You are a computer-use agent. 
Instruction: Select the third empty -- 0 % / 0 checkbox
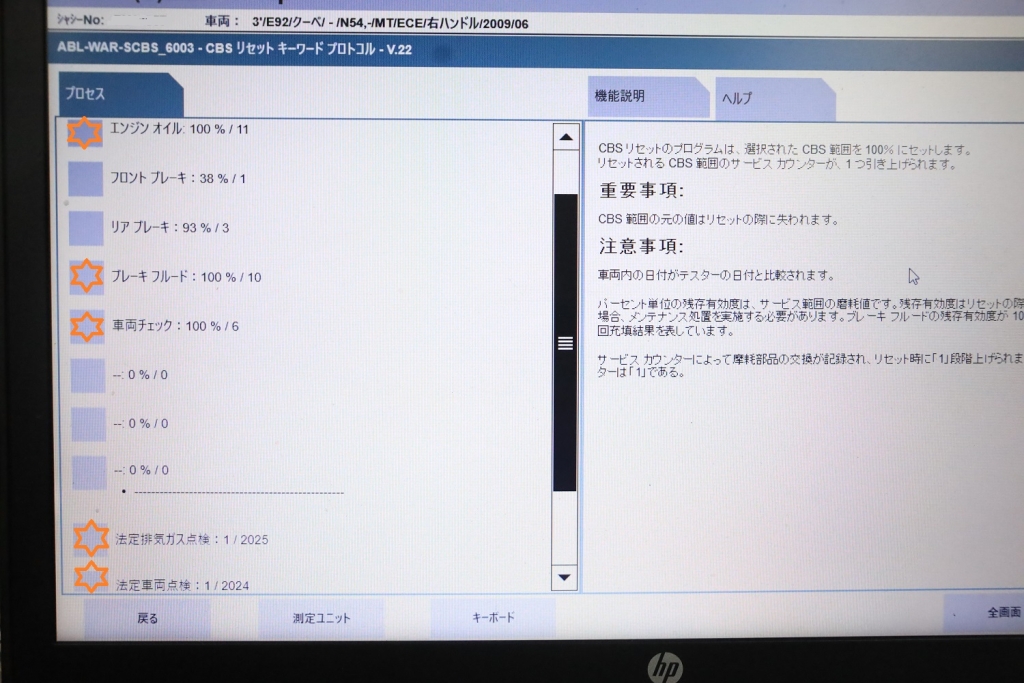click(x=89, y=472)
